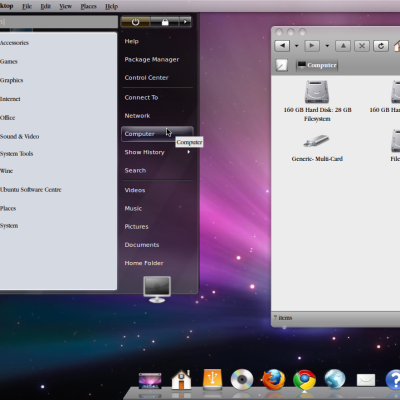Click desktop wallpaper icon in dock
This screenshot has height=400, width=400.
(x=150, y=380)
